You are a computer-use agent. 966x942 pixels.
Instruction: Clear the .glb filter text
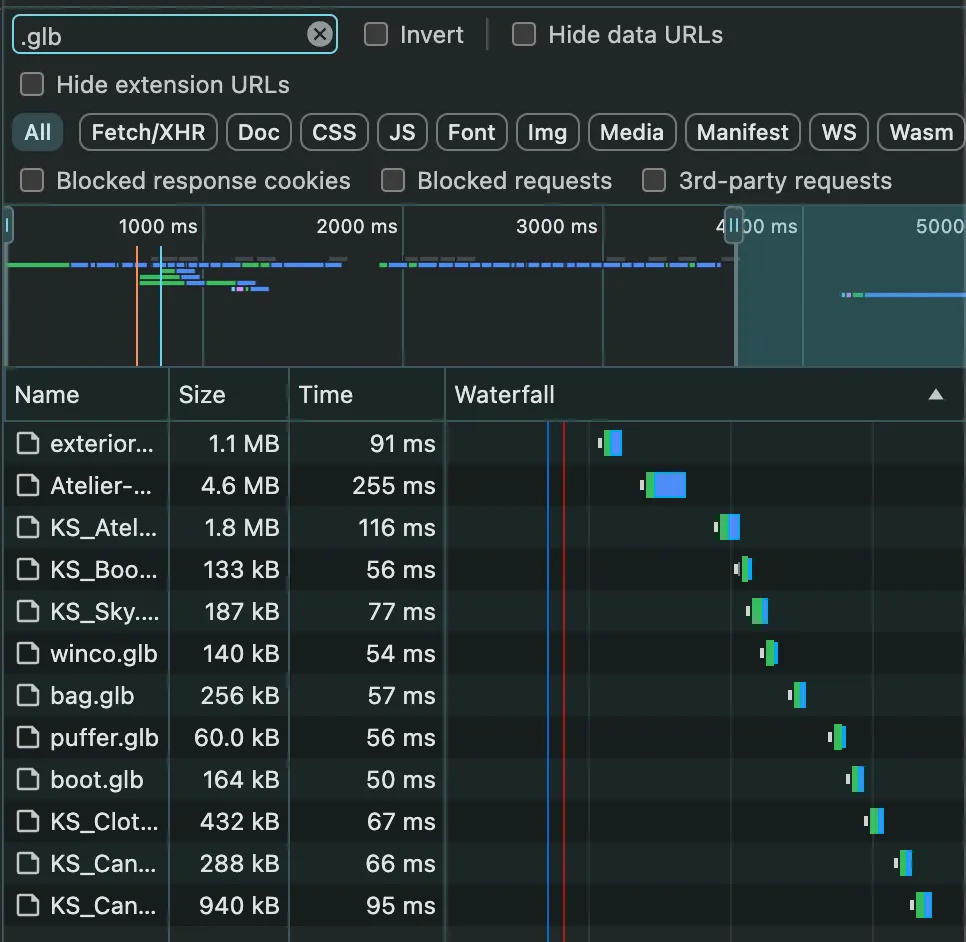319,35
